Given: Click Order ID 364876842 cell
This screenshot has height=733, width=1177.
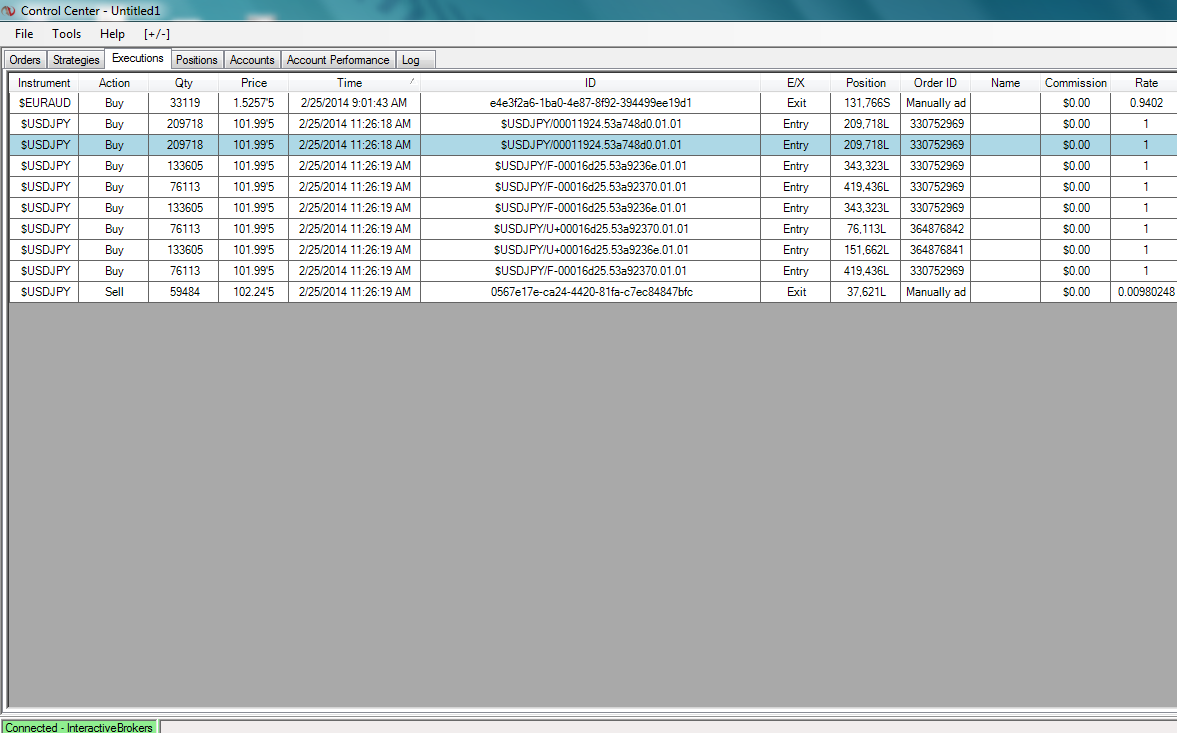Looking at the screenshot, I should 936,229.
